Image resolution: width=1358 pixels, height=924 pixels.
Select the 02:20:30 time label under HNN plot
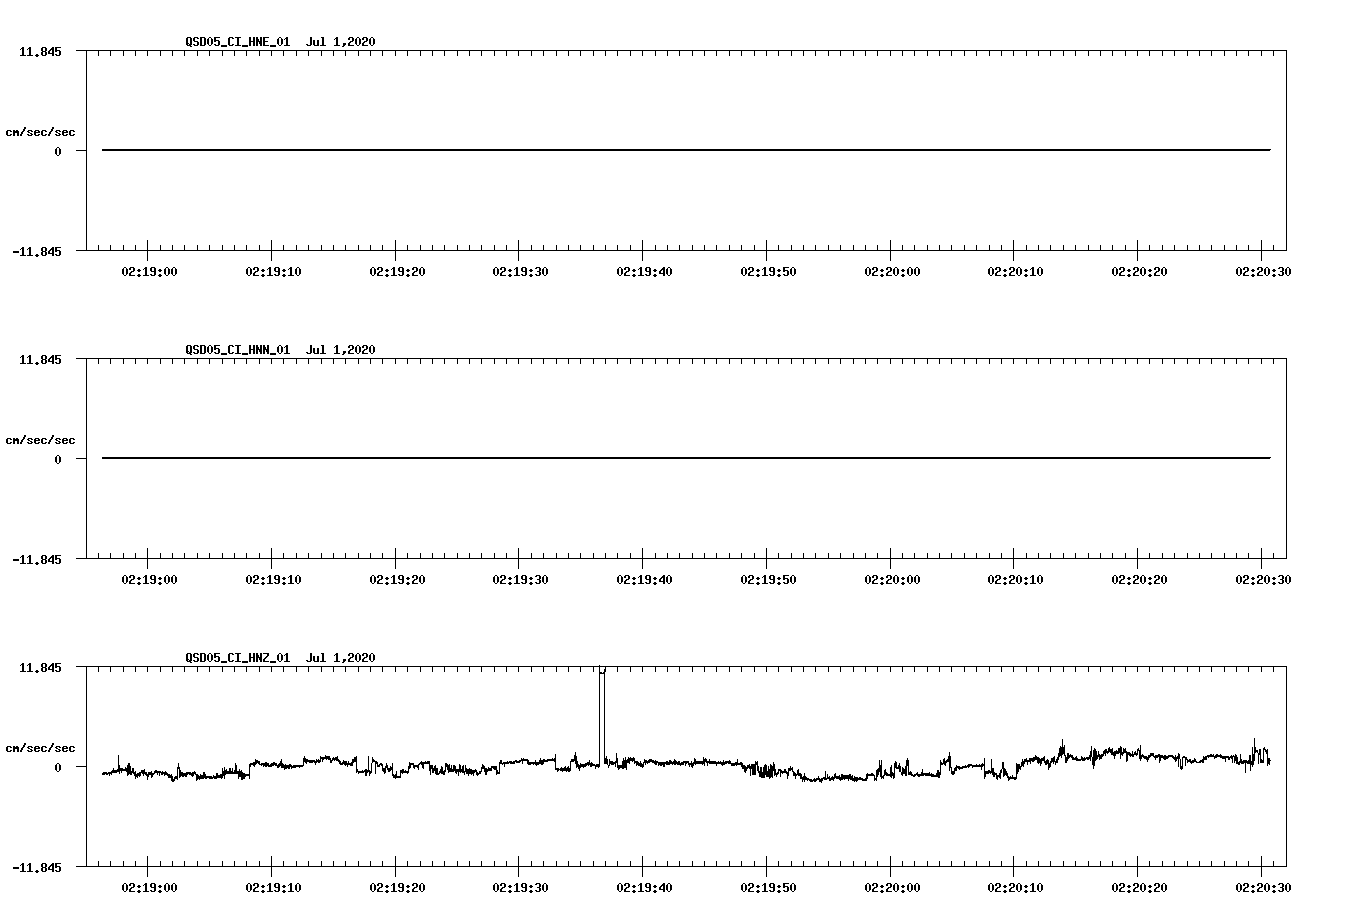[1263, 579]
